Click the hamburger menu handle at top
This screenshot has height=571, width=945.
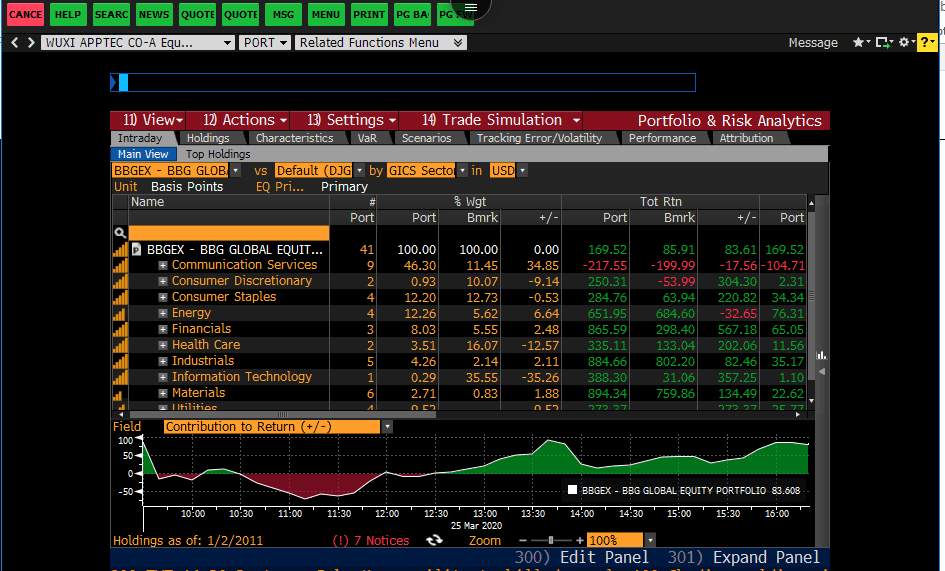(x=471, y=8)
